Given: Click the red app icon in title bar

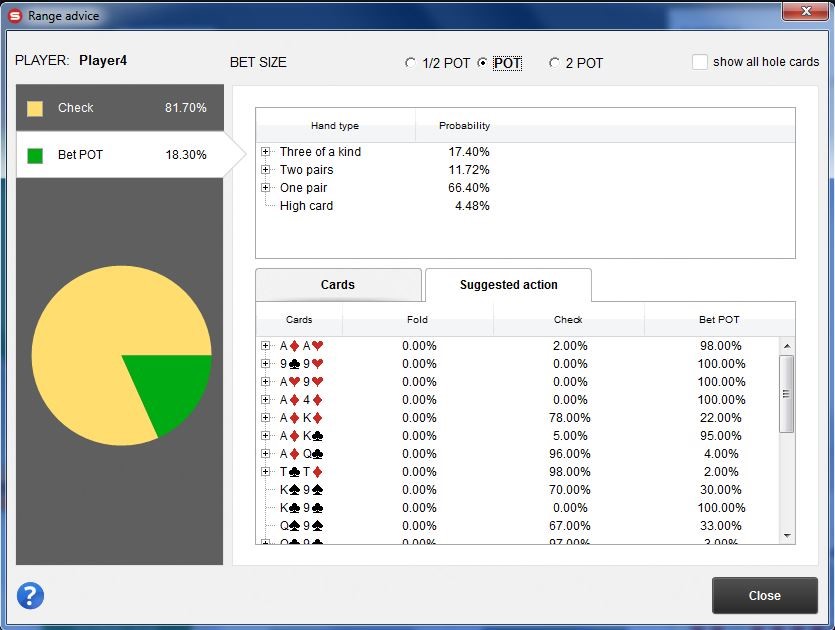Looking at the screenshot, I should 15,15.
